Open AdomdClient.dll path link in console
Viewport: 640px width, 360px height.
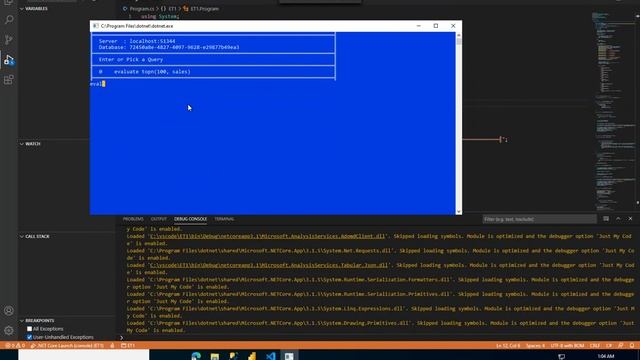click(x=268, y=236)
